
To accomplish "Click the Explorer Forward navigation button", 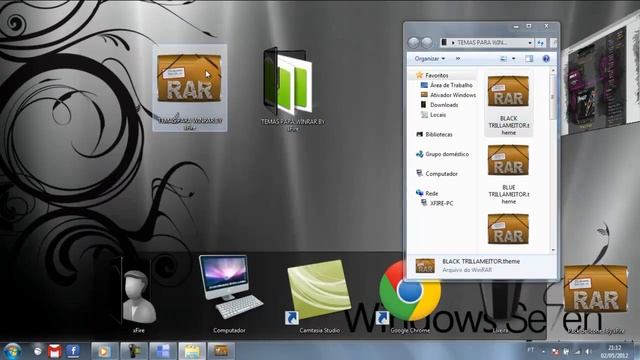I will tap(427, 42).
